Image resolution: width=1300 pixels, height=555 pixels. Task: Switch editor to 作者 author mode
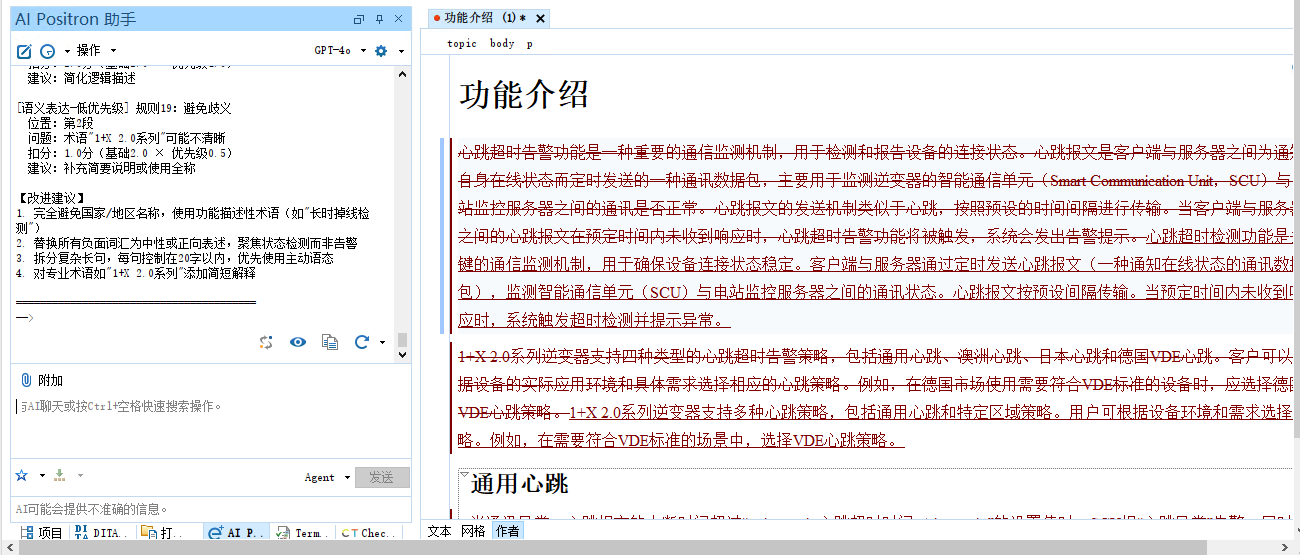pos(507,531)
